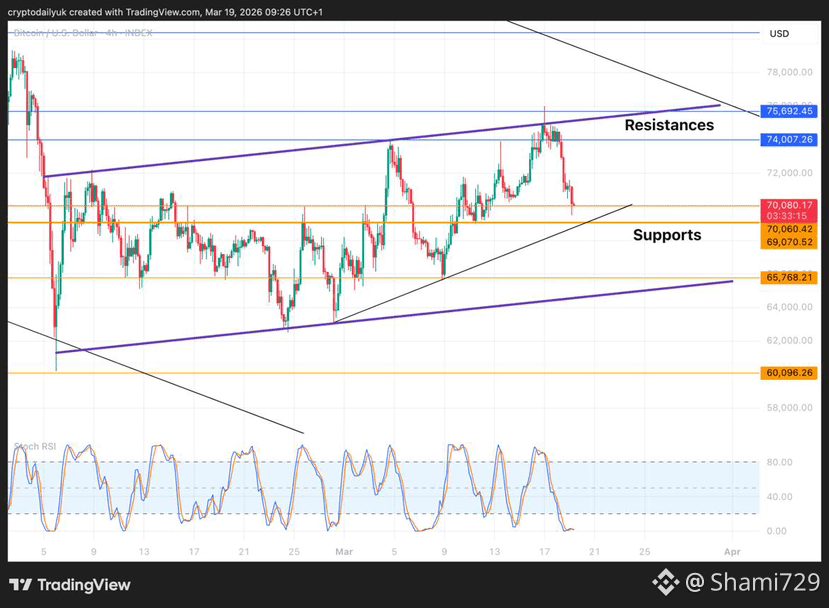Click the 70,060.42 support price label
The height and width of the screenshot is (608, 829).
789,229
